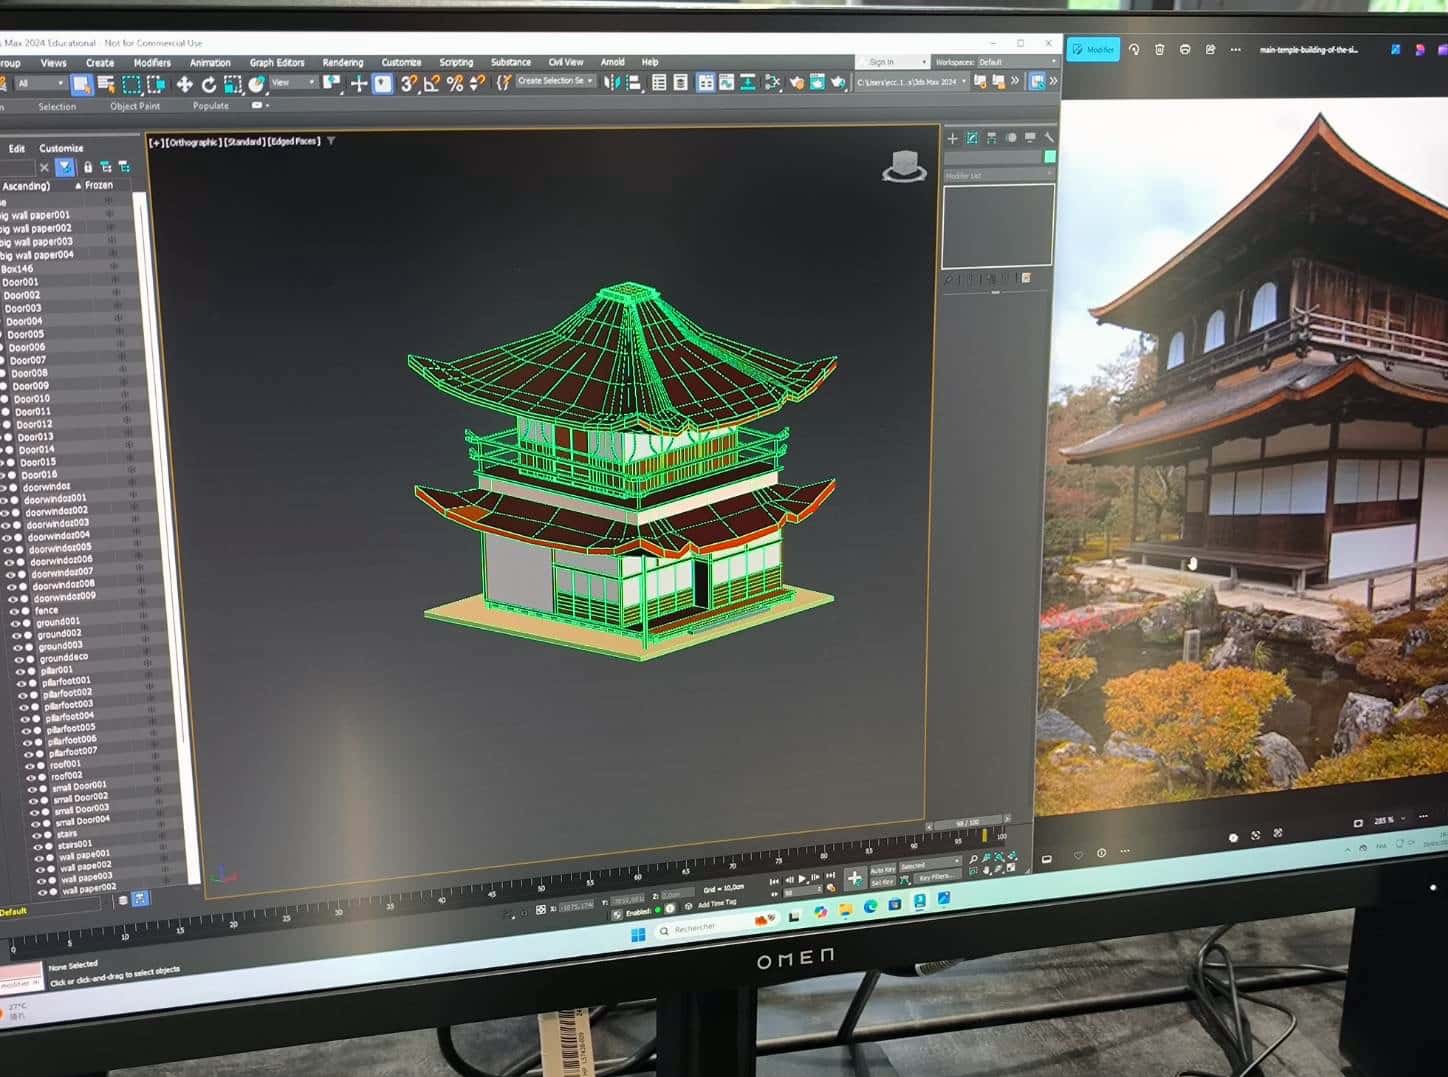Toggle visibility eye of ground001
Viewport: 1448px width, 1077px height.
point(14,622)
